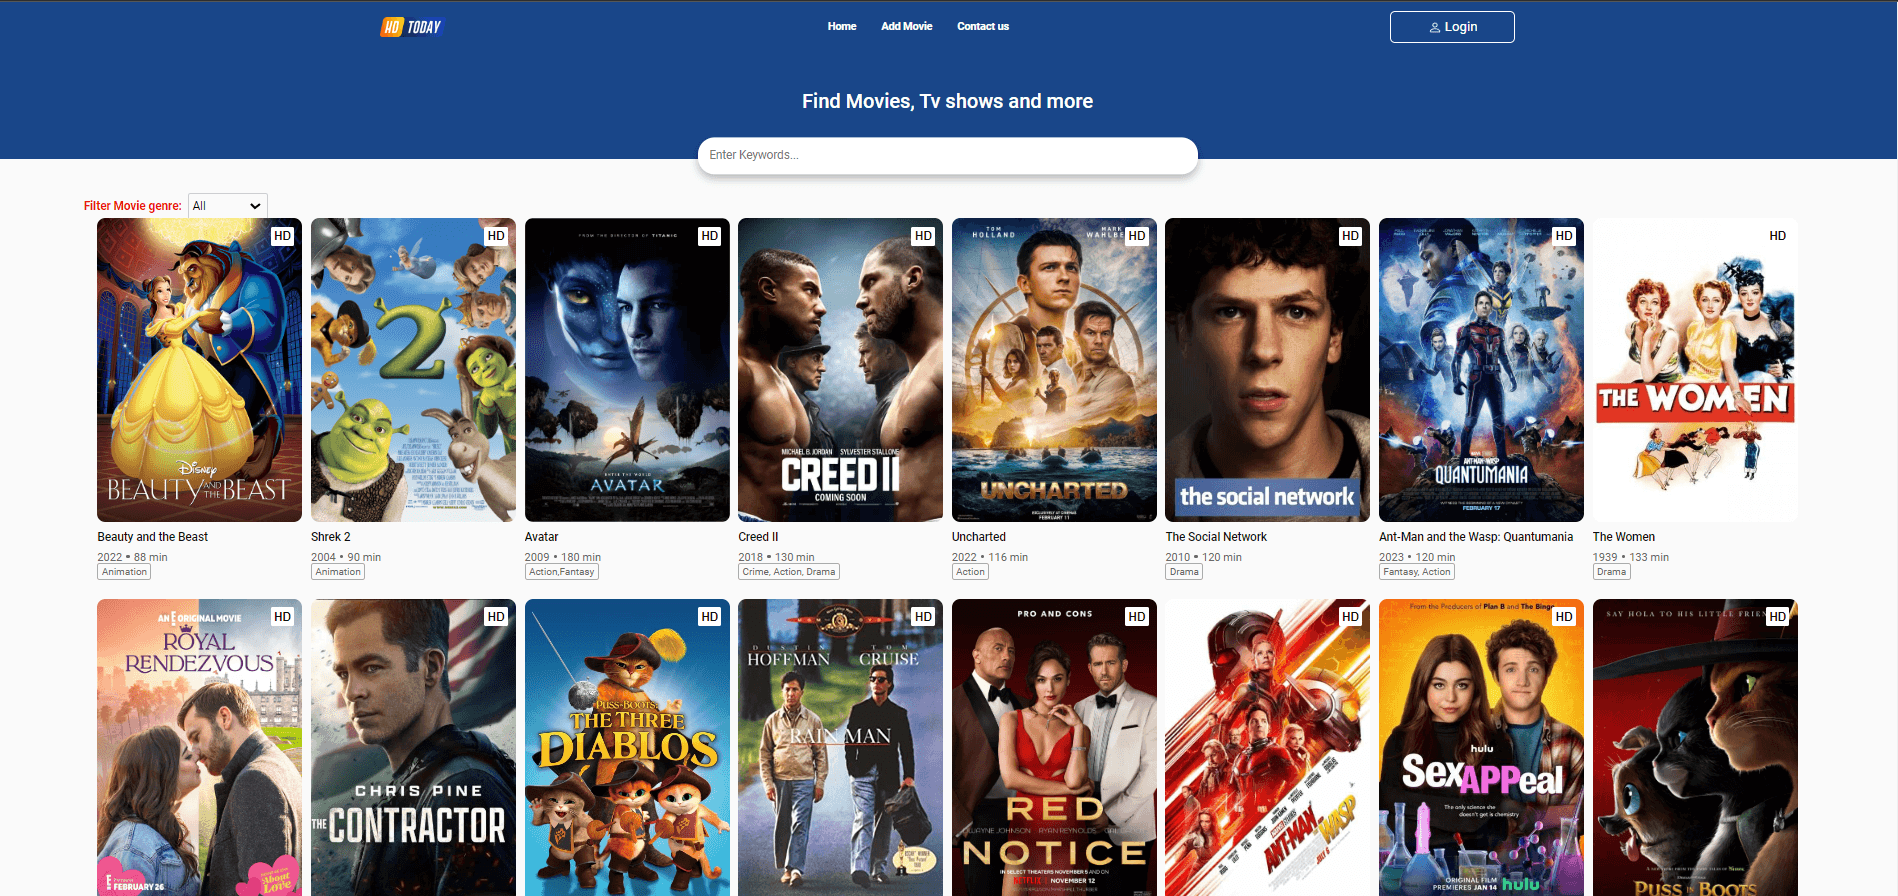Open Royal Rendezvous poster

(199, 747)
